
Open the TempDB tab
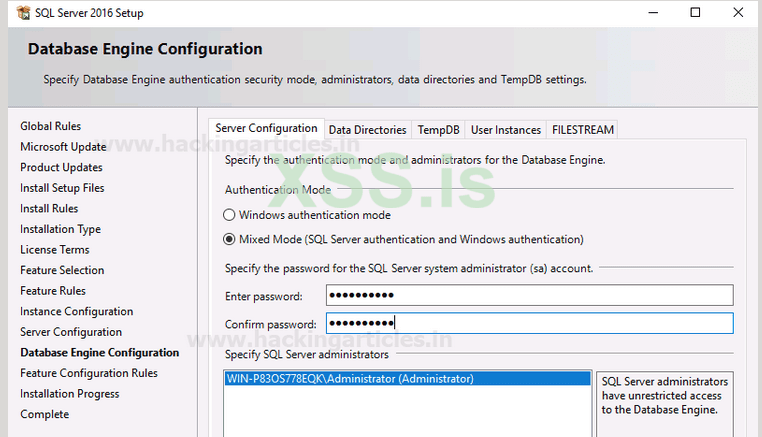[438, 130]
